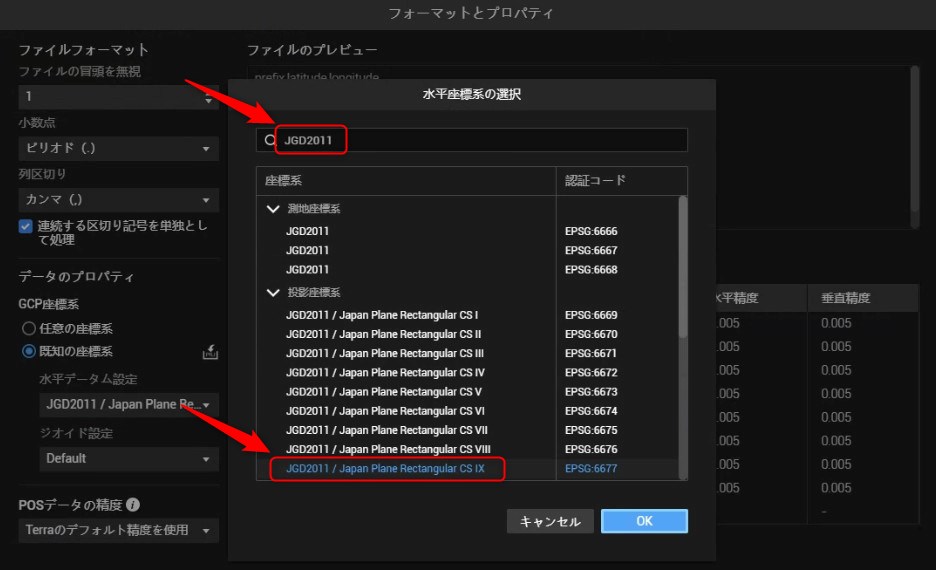Viewport: 936px width, 570px height.
Task: Collapse the 測地座標系 group
Action: coord(272,209)
